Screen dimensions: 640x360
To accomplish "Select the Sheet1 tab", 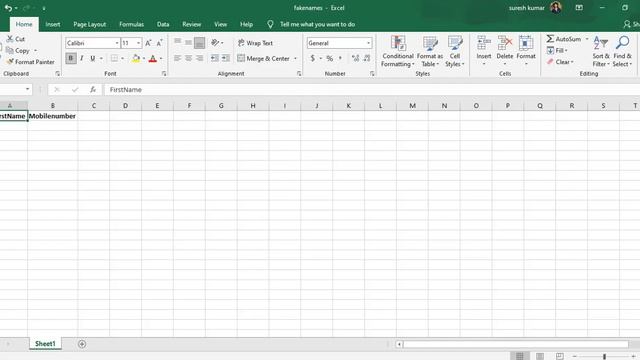I will click(45, 344).
